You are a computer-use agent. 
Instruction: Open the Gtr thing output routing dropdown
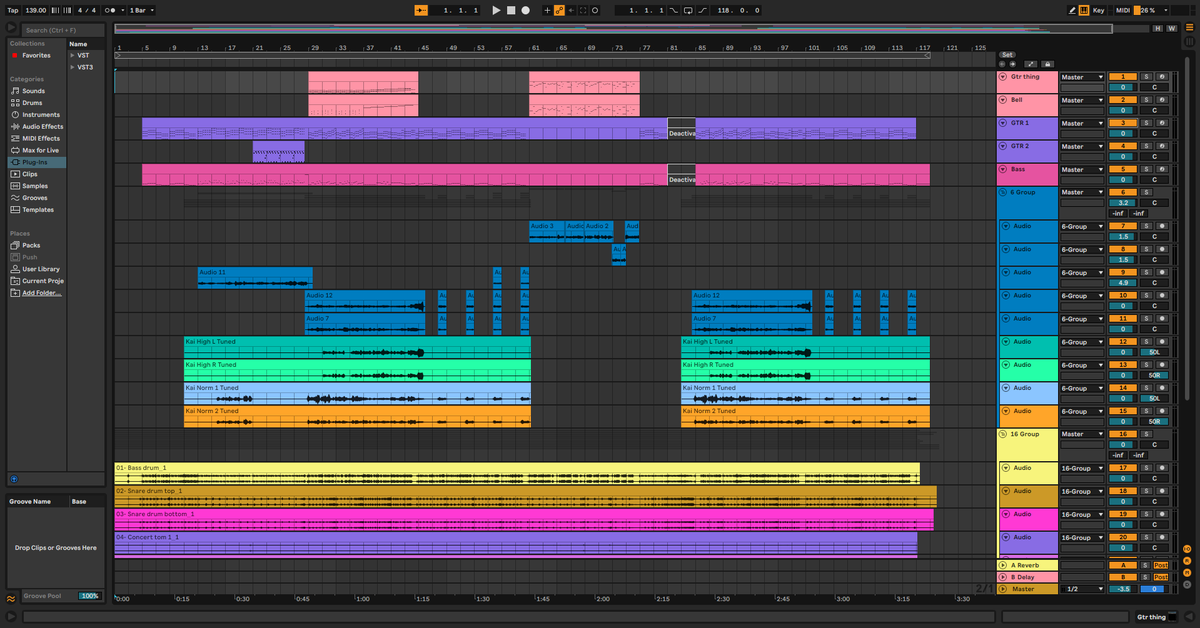(x=1082, y=77)
